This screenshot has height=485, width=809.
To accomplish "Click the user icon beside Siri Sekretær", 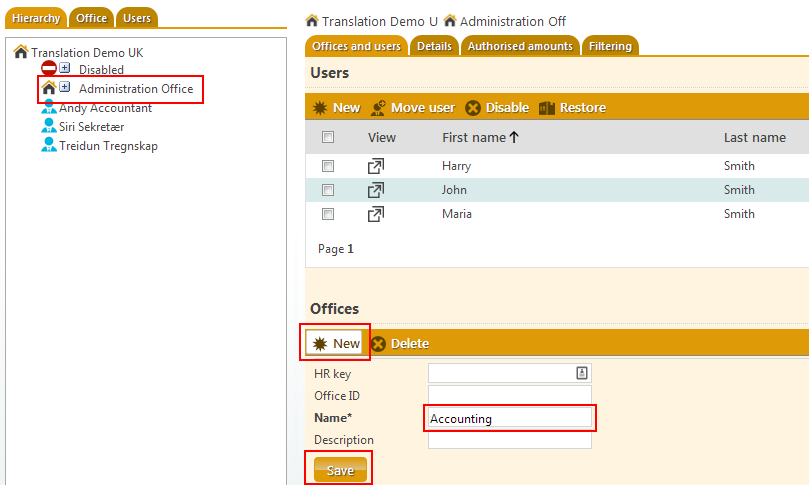I will pos(48,125).
